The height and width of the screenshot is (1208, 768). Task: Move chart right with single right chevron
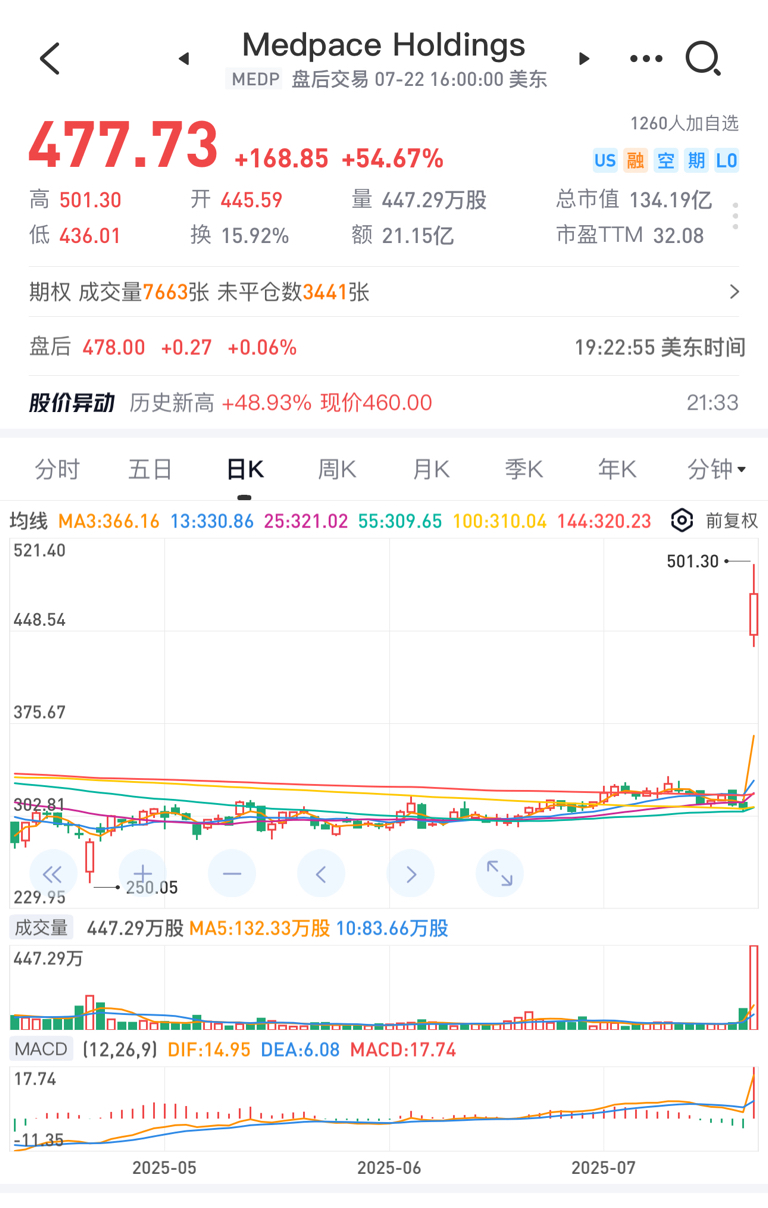pos(411,874)
